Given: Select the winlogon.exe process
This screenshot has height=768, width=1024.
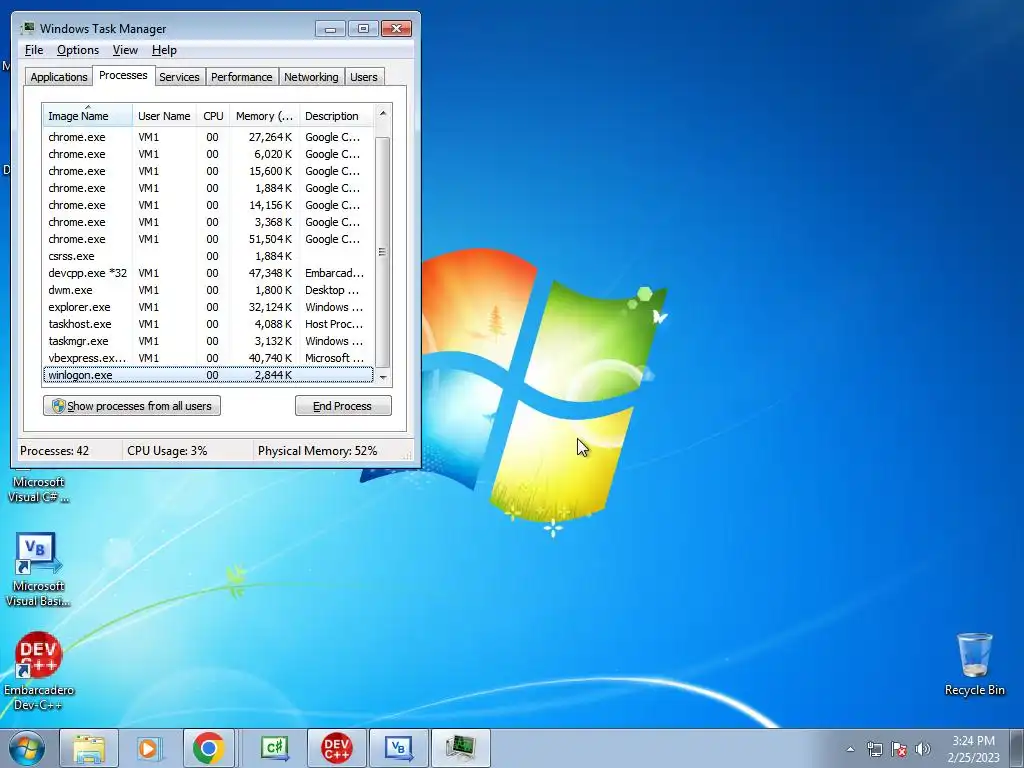Looking at the screenshot, I should [208, 375].
